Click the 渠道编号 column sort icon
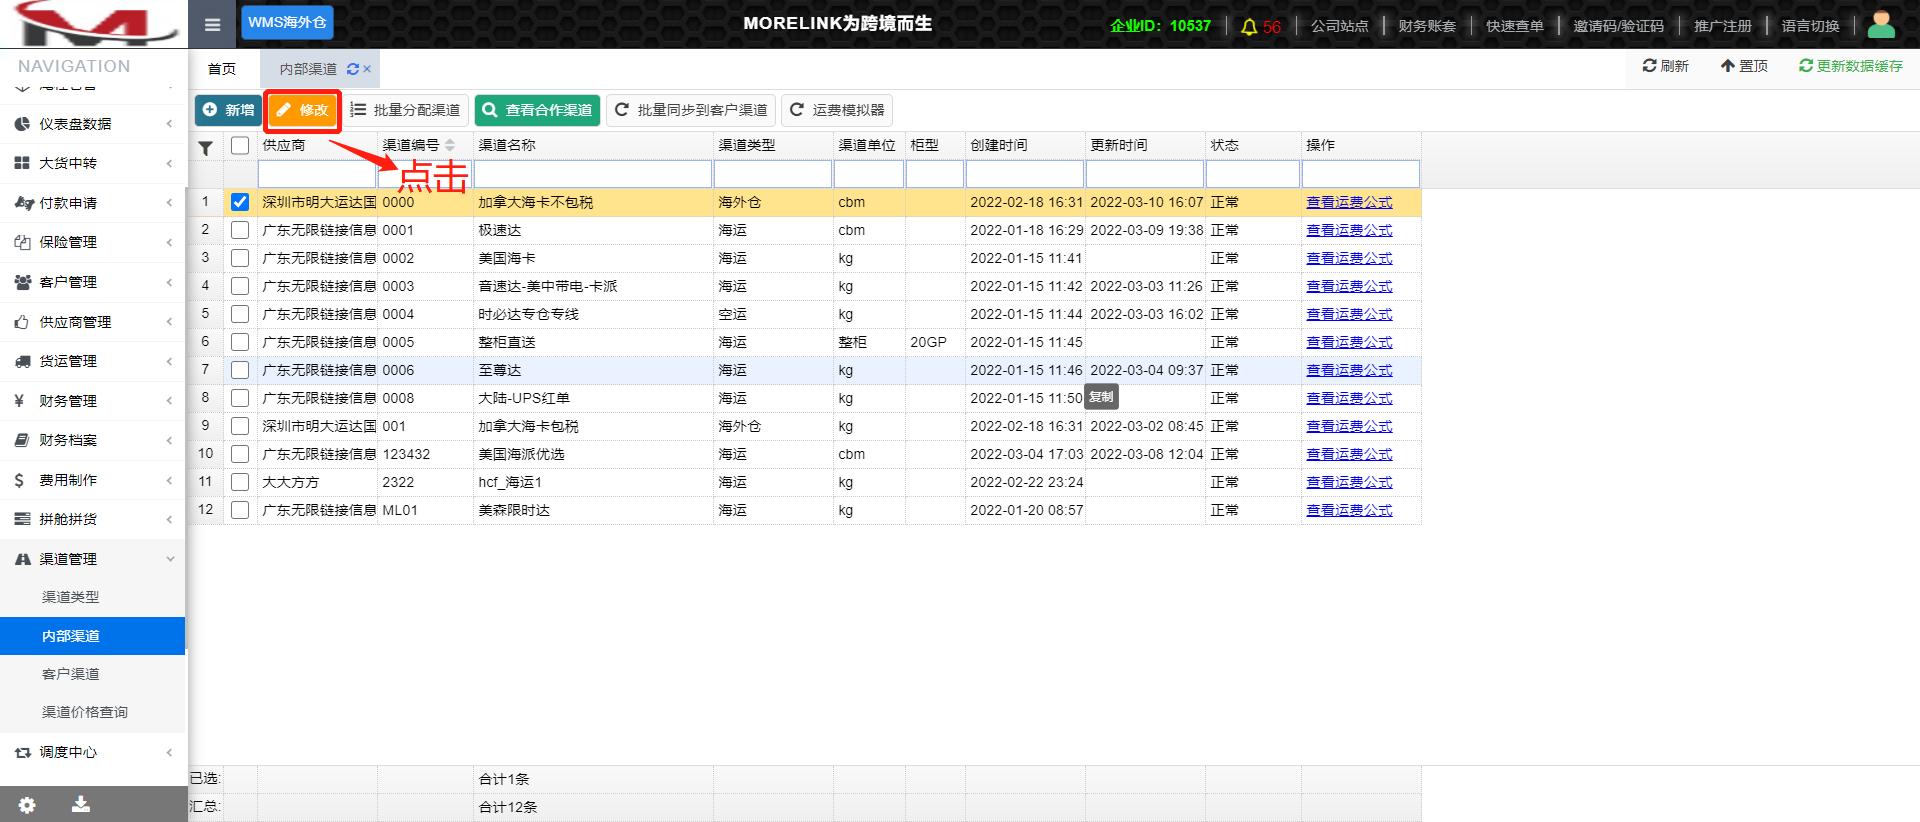This screenshot has width=1920, height=822. (x=450, y=146)
